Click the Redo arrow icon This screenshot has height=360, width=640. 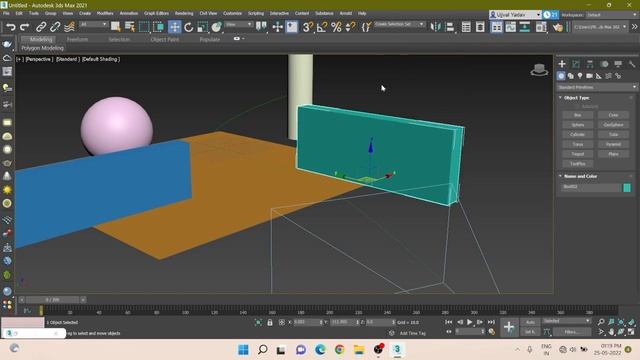point(24,27)
